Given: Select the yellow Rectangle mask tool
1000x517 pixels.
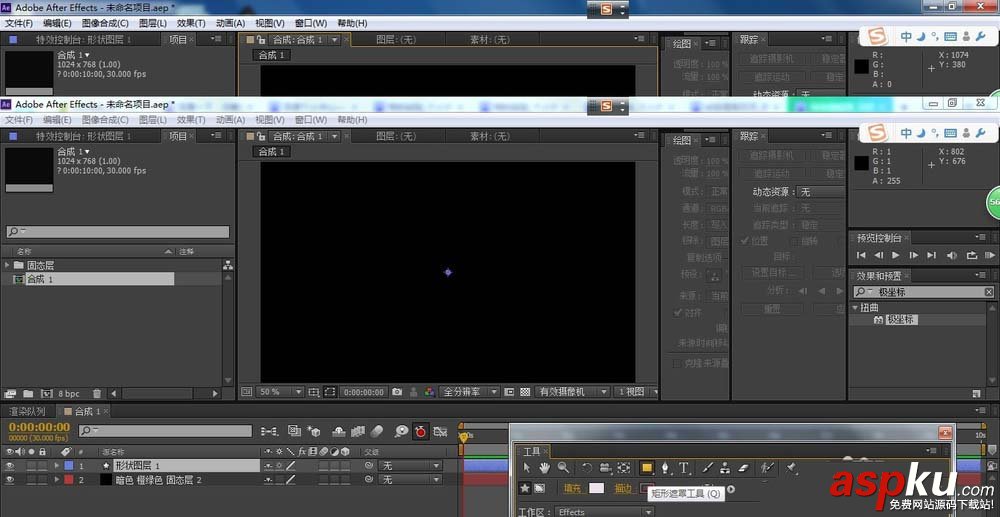Looking at the screenshot, I should pos(647,468).
